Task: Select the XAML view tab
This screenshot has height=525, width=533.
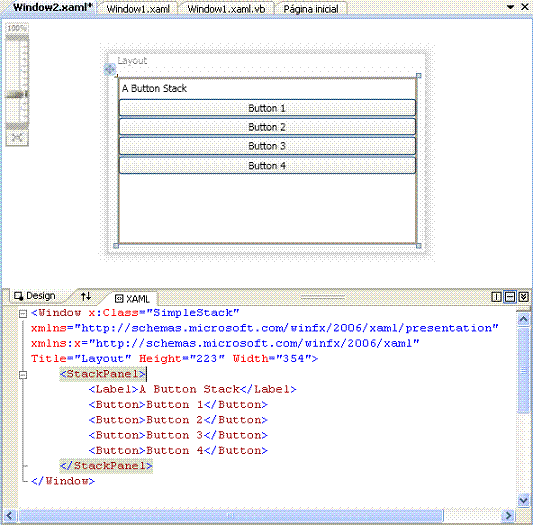Action: [133, 299]
